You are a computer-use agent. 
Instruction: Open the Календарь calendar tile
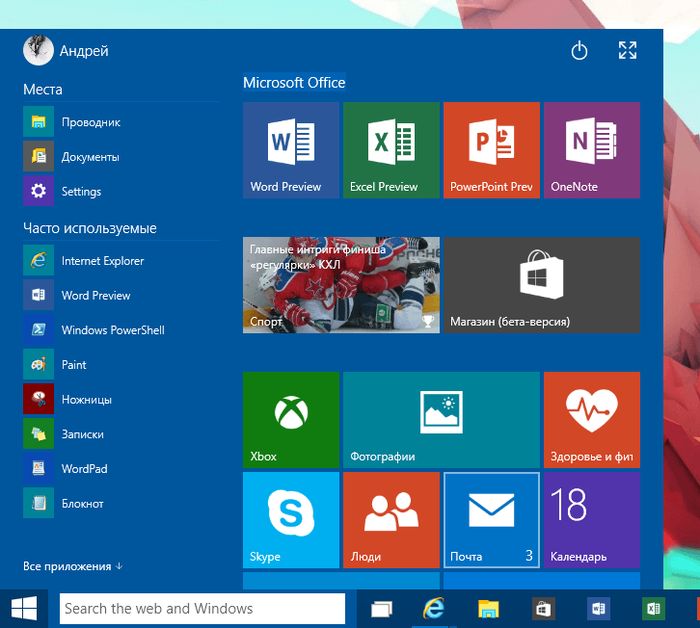point(592,520)
